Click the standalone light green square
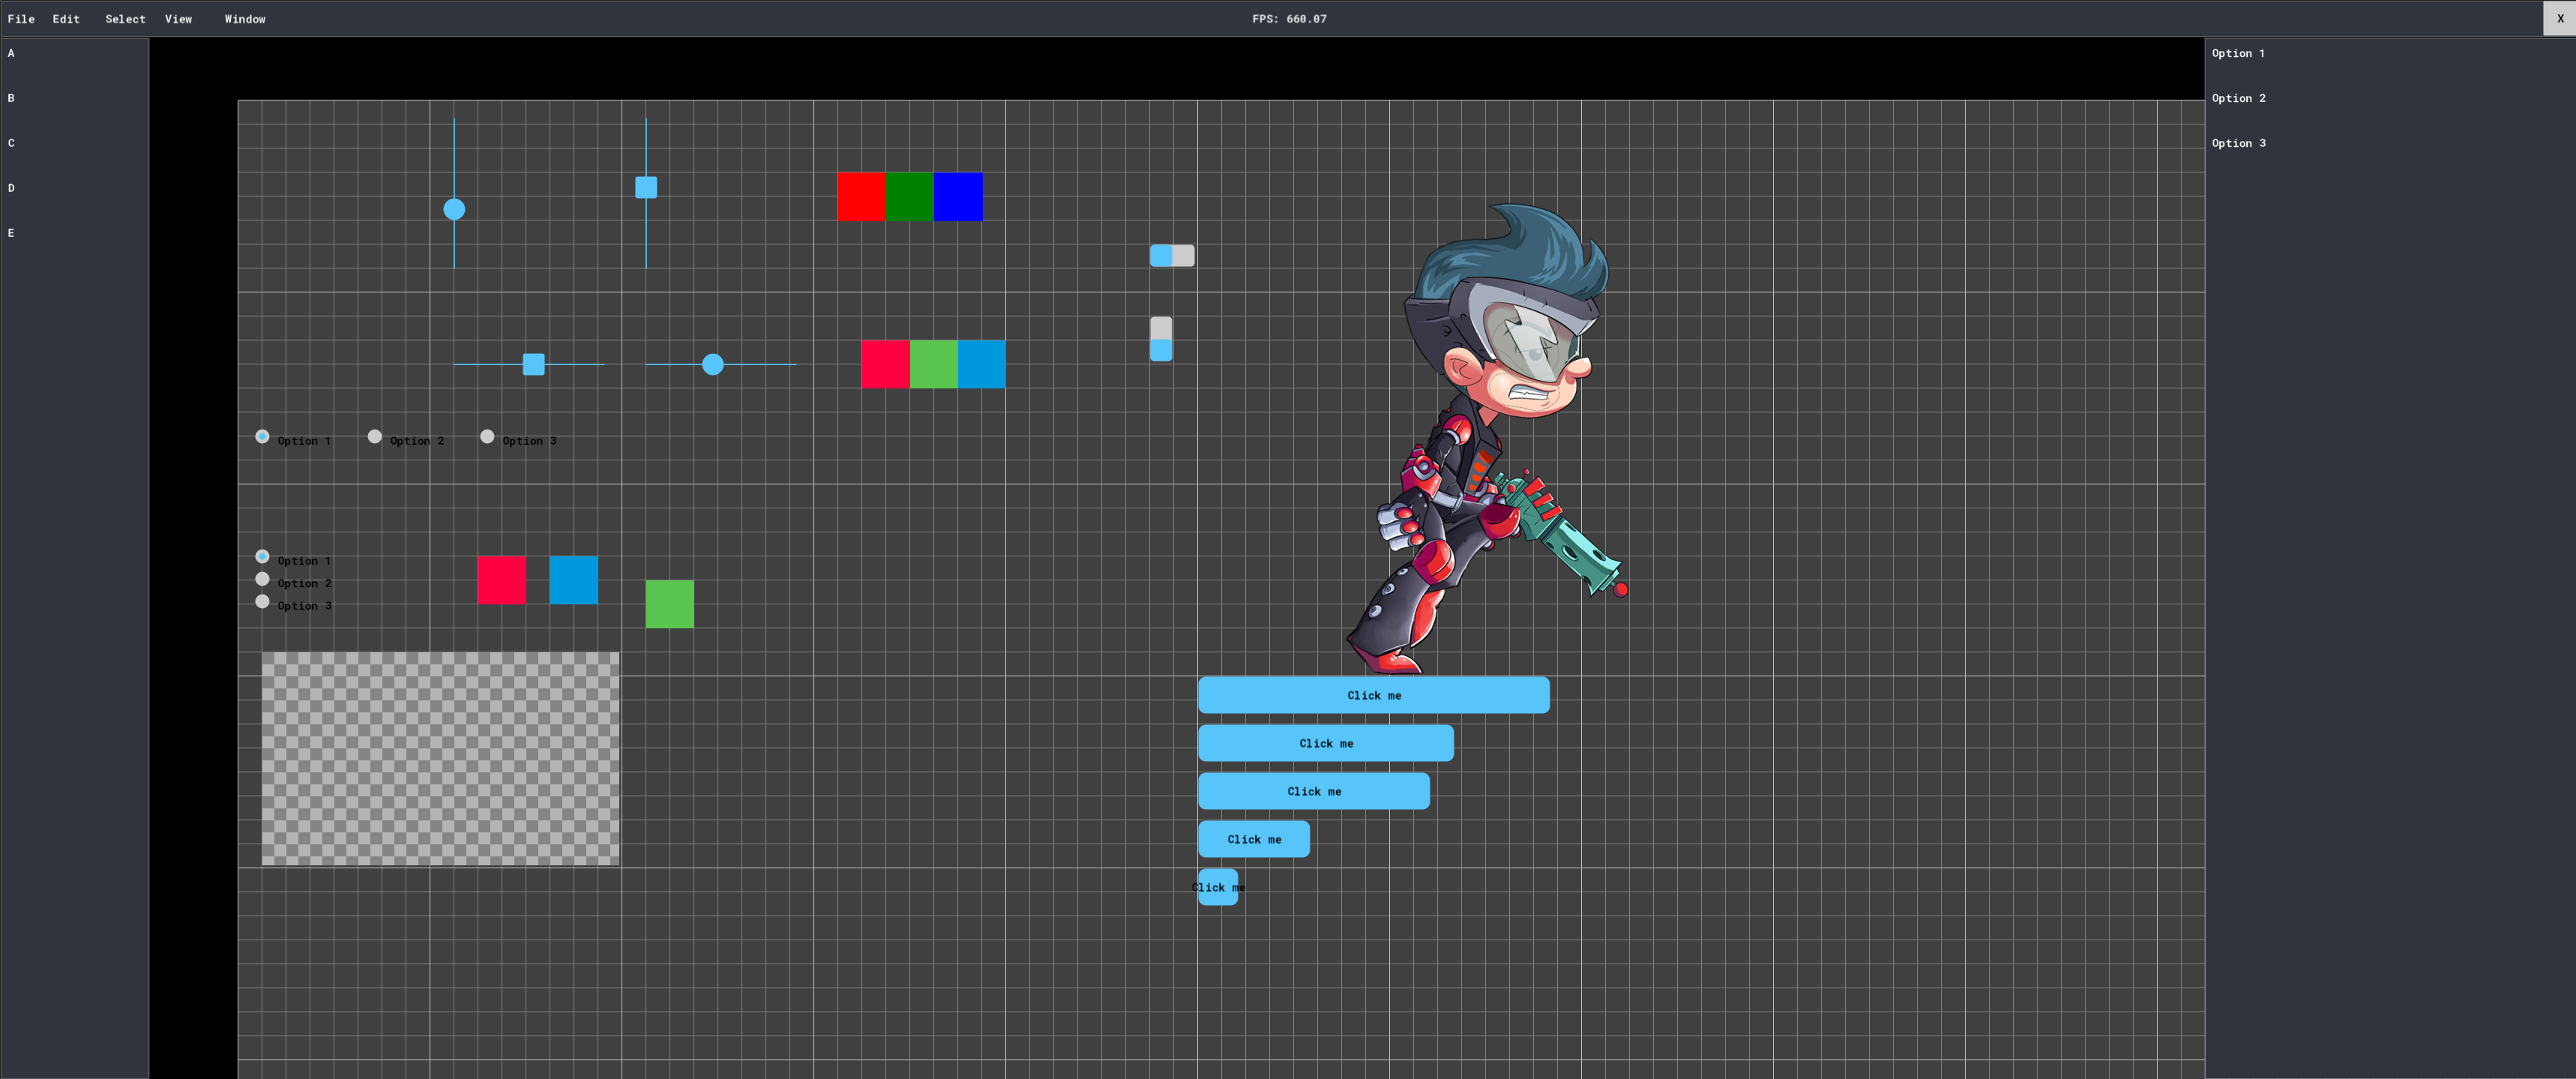 (x=669, y=604)
